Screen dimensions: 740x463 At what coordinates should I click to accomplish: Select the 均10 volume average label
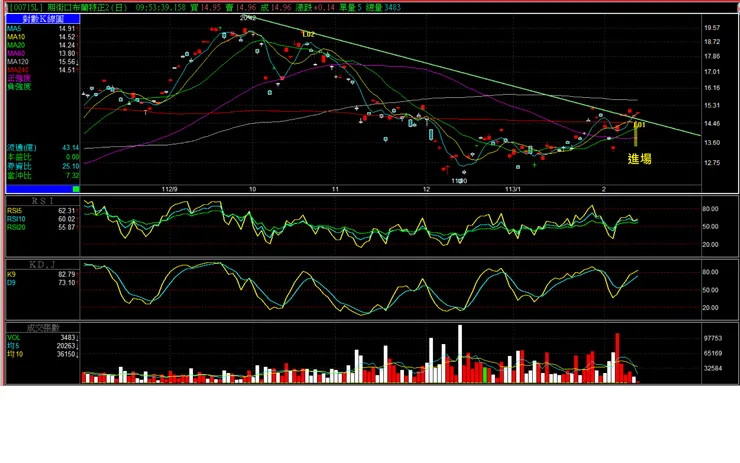pyautogui.click(x=15, y=354)
